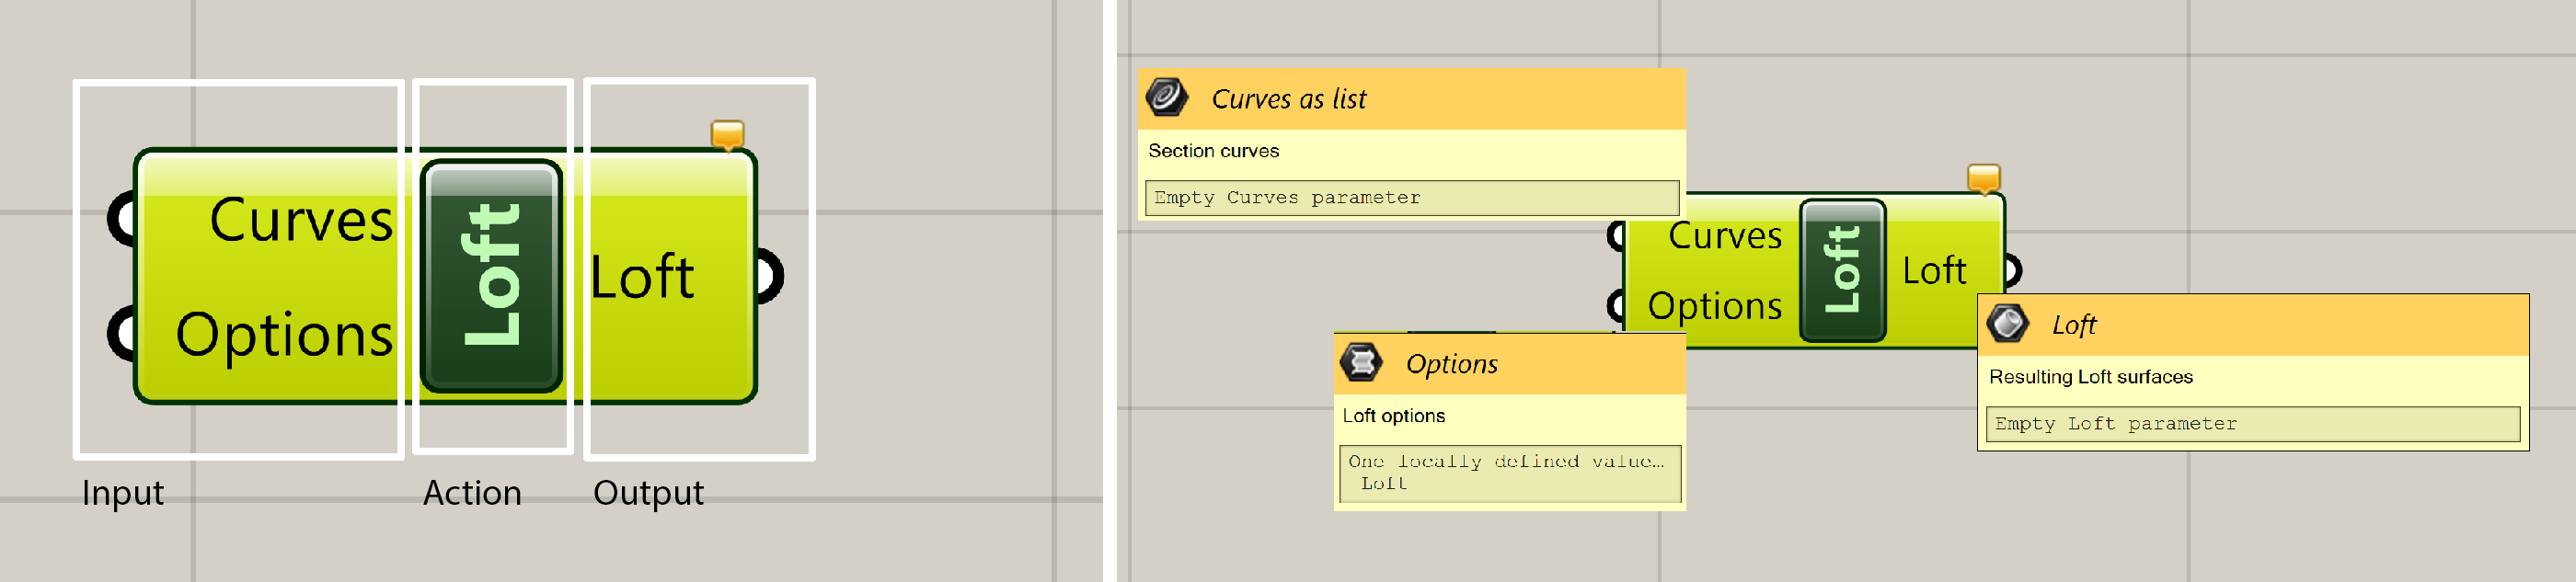Click dark green Loft name bar on smaller component
Screen dimensions: 2576x582
pyautogui.click(x=1842, y=270)
